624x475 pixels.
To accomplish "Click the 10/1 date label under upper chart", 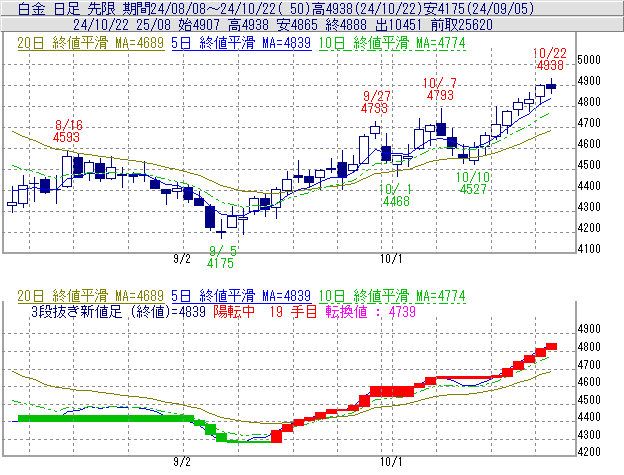I will (391, 259).
